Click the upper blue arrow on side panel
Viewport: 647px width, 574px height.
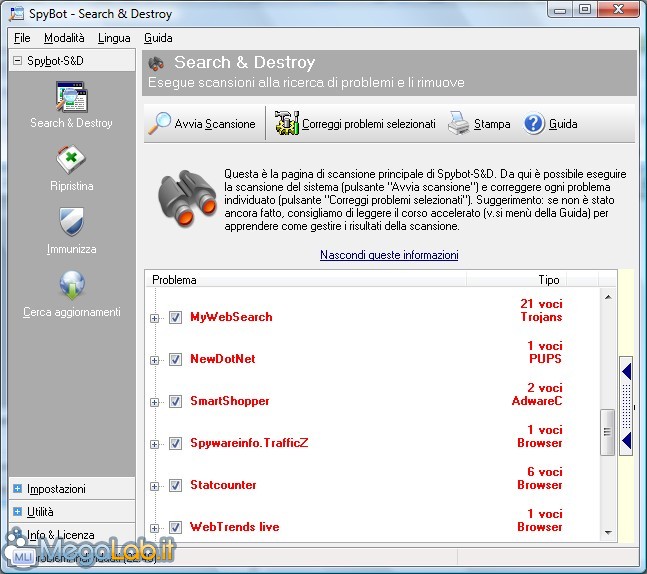(626, 372)
